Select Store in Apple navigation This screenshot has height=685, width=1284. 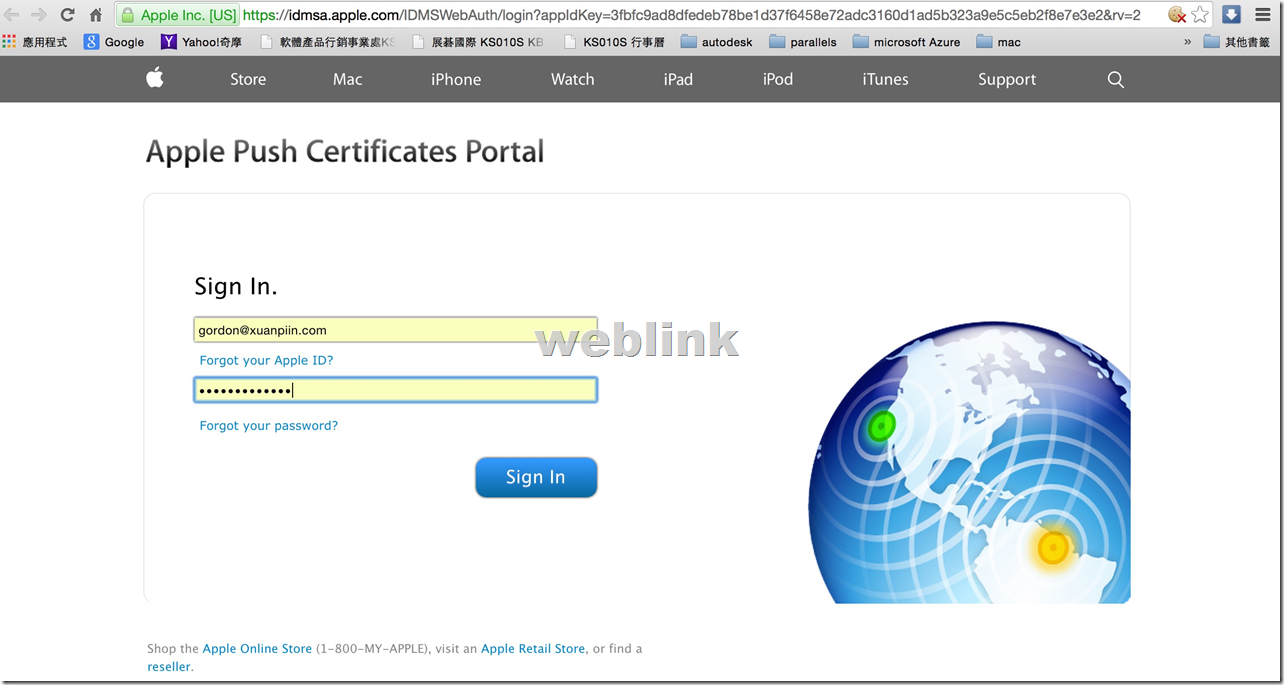click(248, 80)
